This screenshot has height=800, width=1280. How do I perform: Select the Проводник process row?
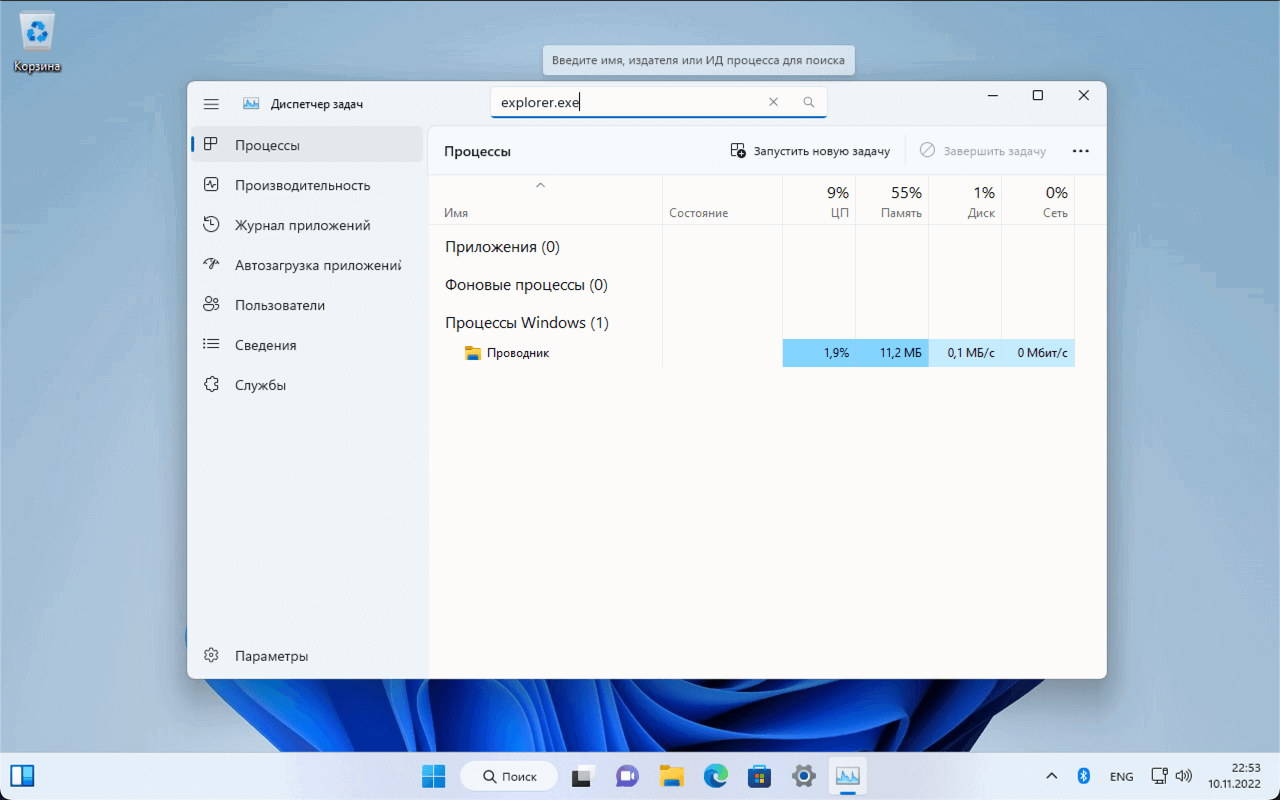click(x=752, y=353)
